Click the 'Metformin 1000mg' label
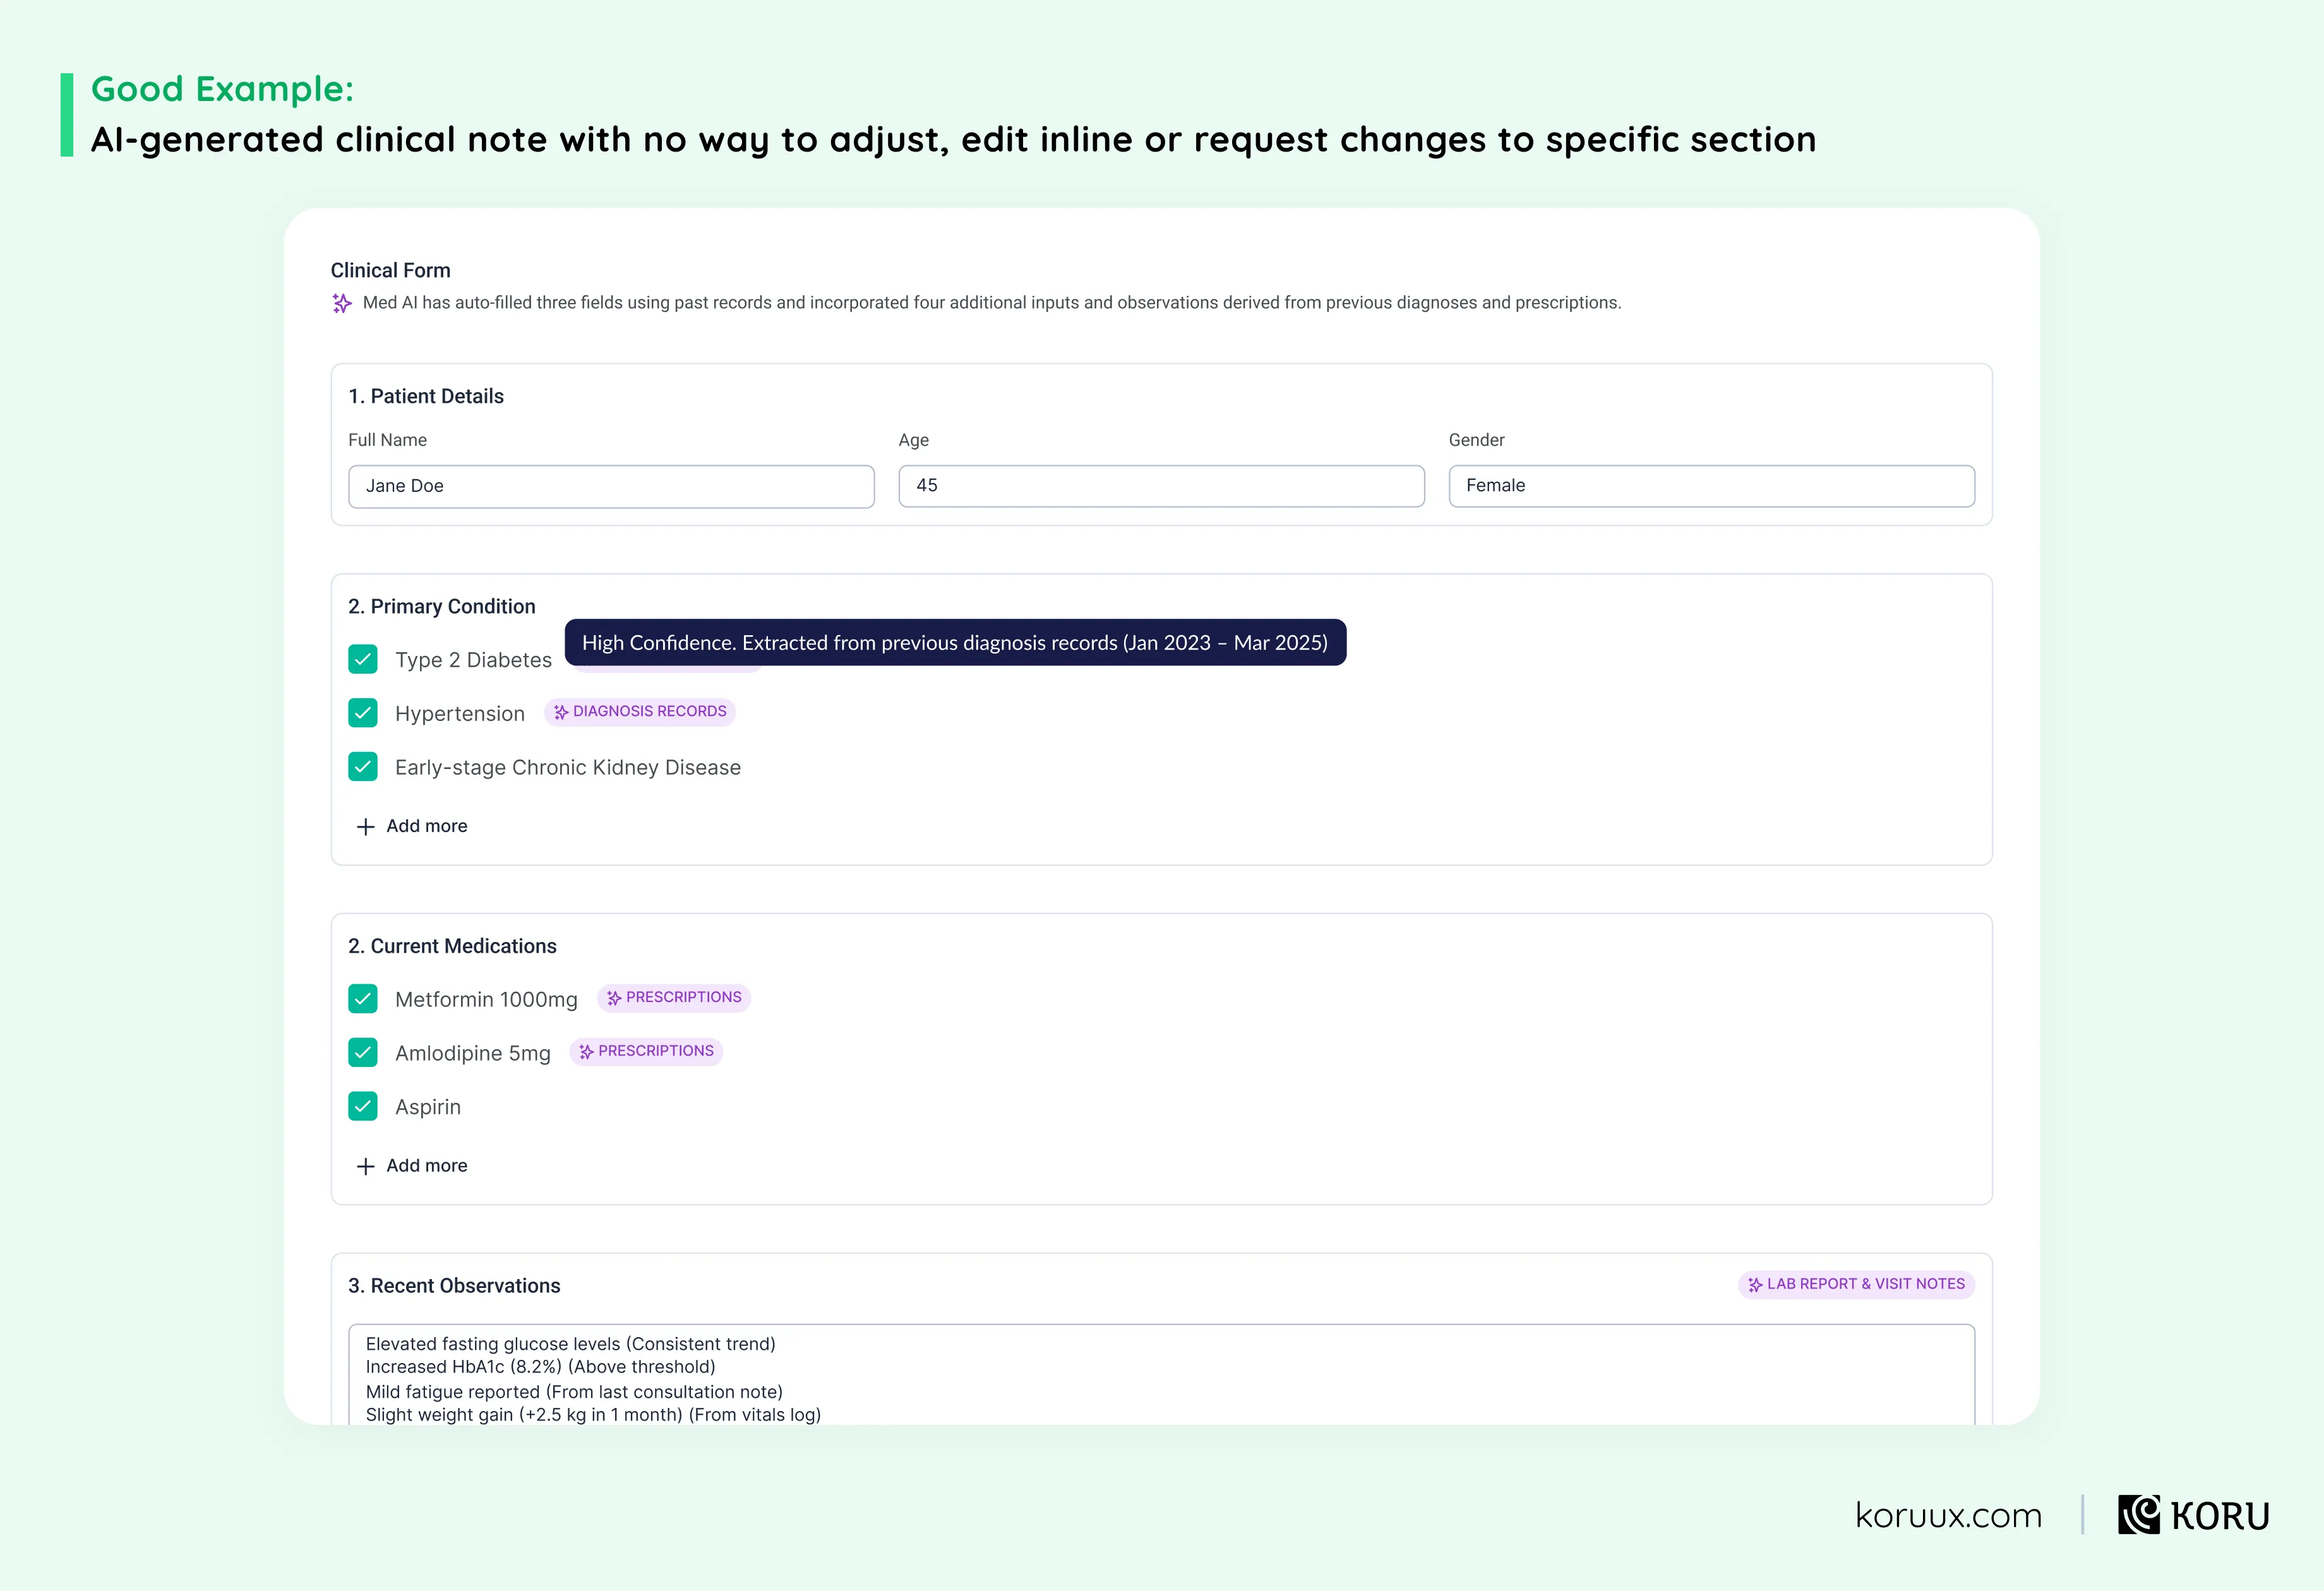The image size is (2324, 1591). 486,1000
